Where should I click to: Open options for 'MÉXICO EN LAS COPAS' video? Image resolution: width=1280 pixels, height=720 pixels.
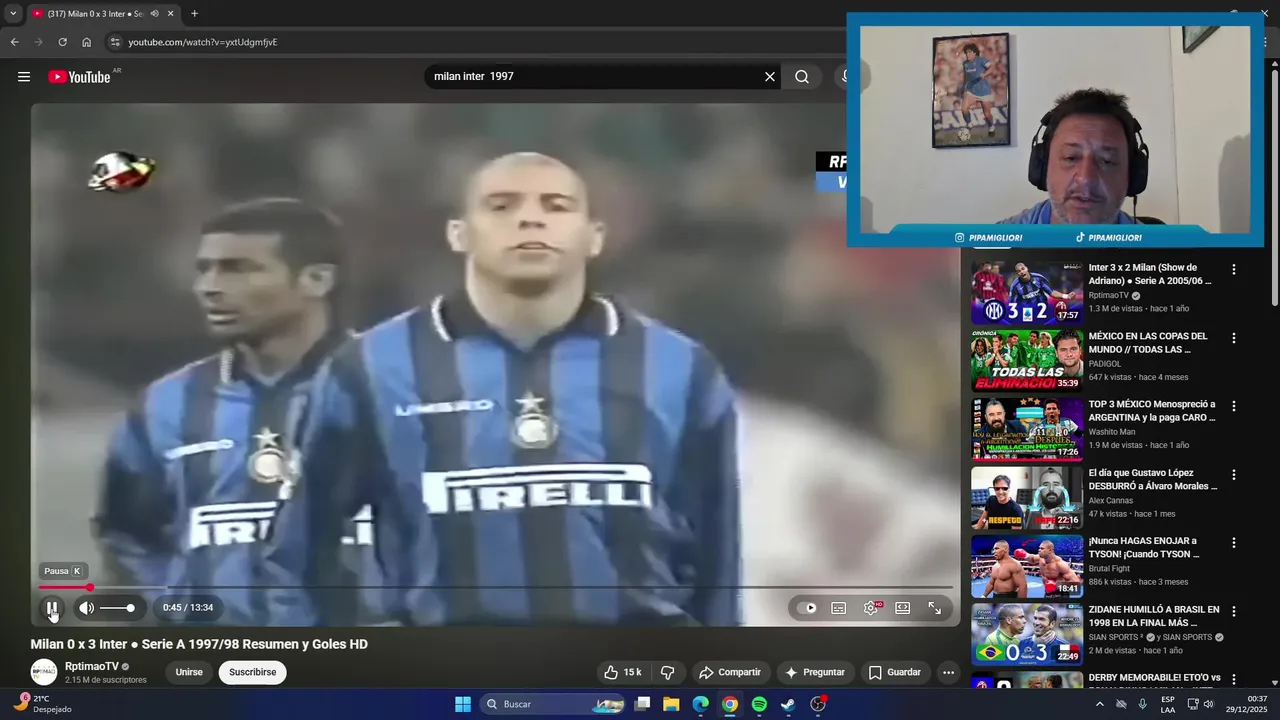pyautogui.click(x=1234, y=338)
